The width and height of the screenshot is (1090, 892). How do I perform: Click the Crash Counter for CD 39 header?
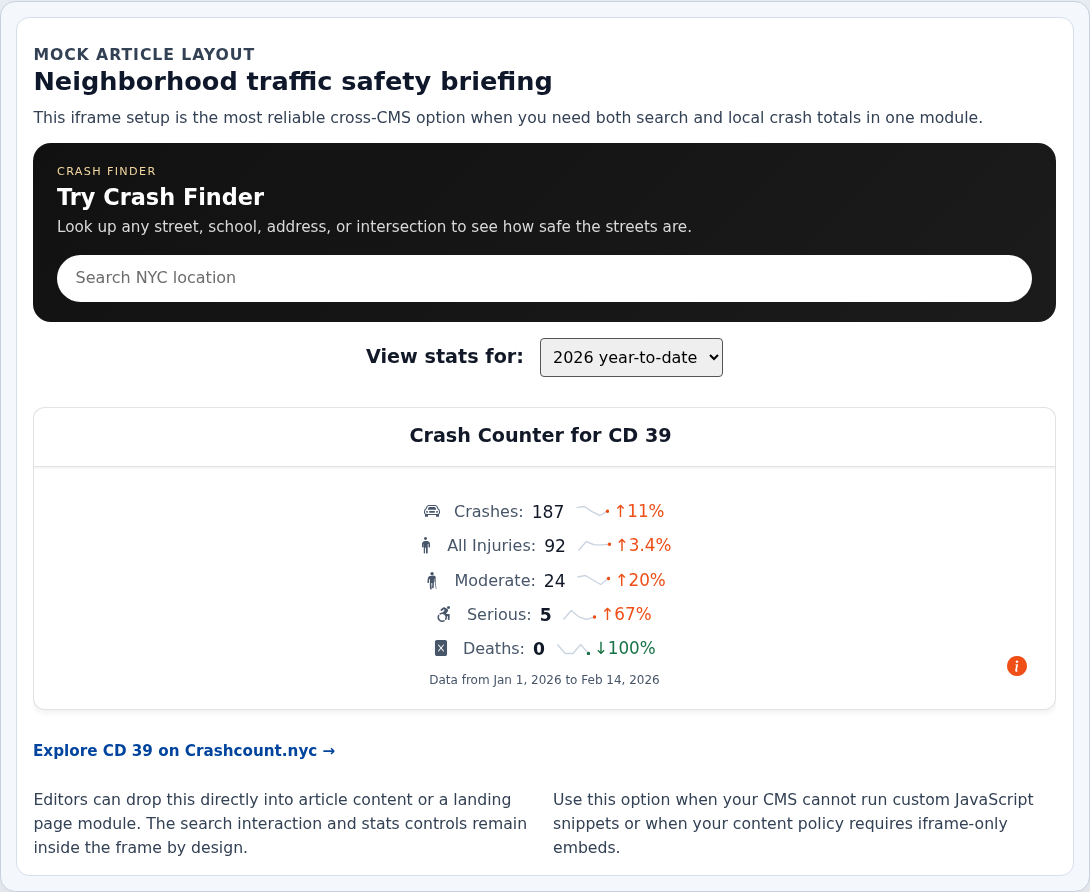[x=540, y=435]
